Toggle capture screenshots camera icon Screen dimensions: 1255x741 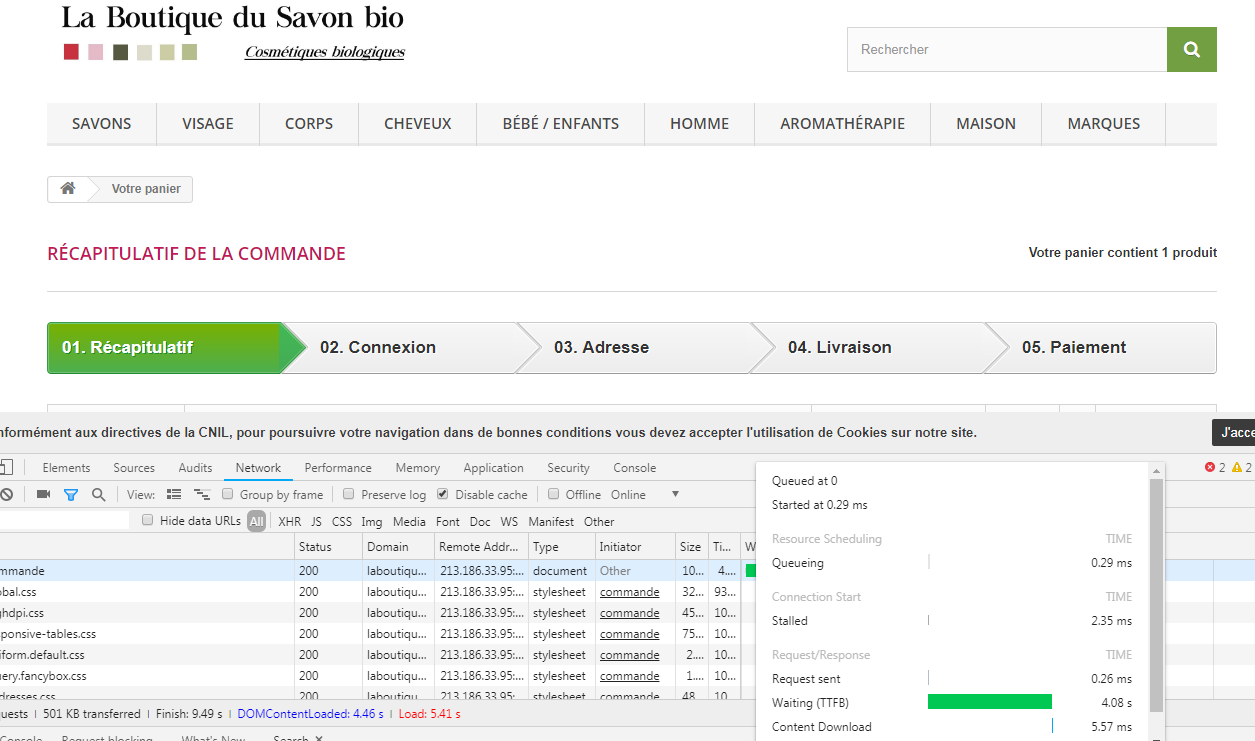(x=43, y=494)
